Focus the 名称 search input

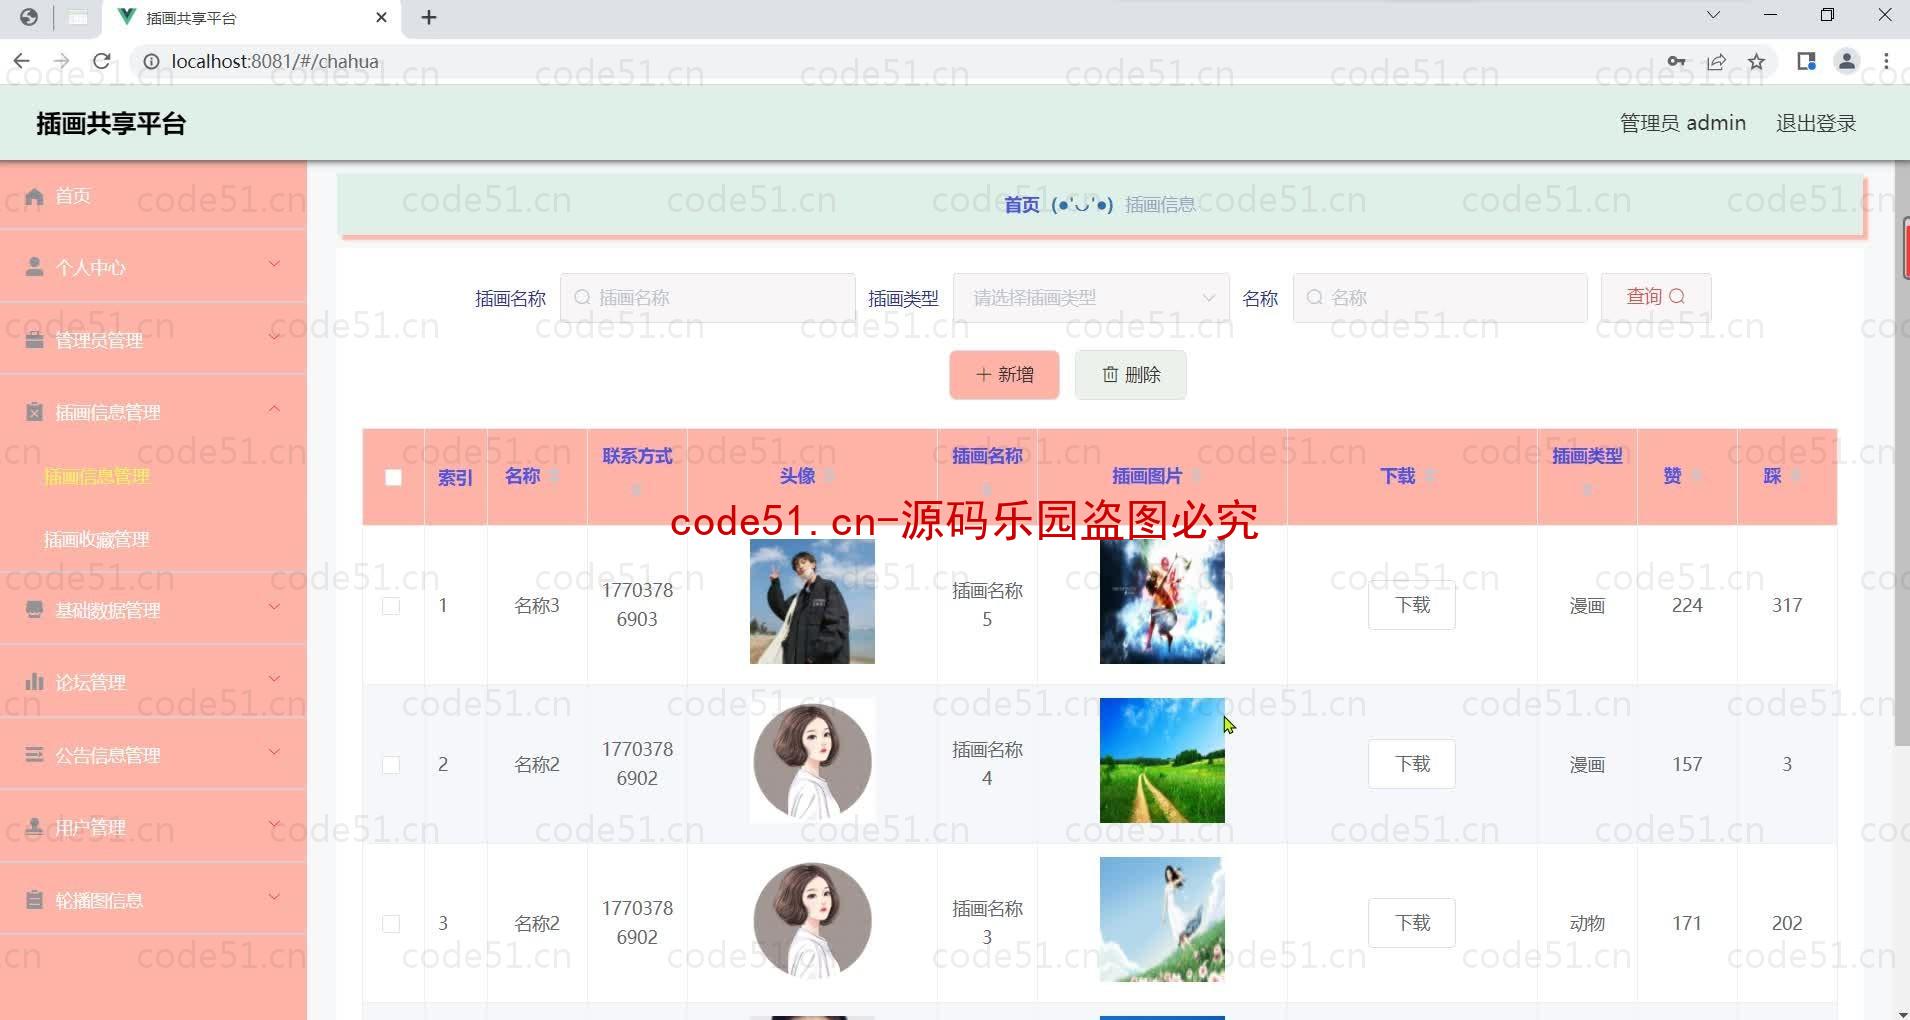(x=1440, y=298)
